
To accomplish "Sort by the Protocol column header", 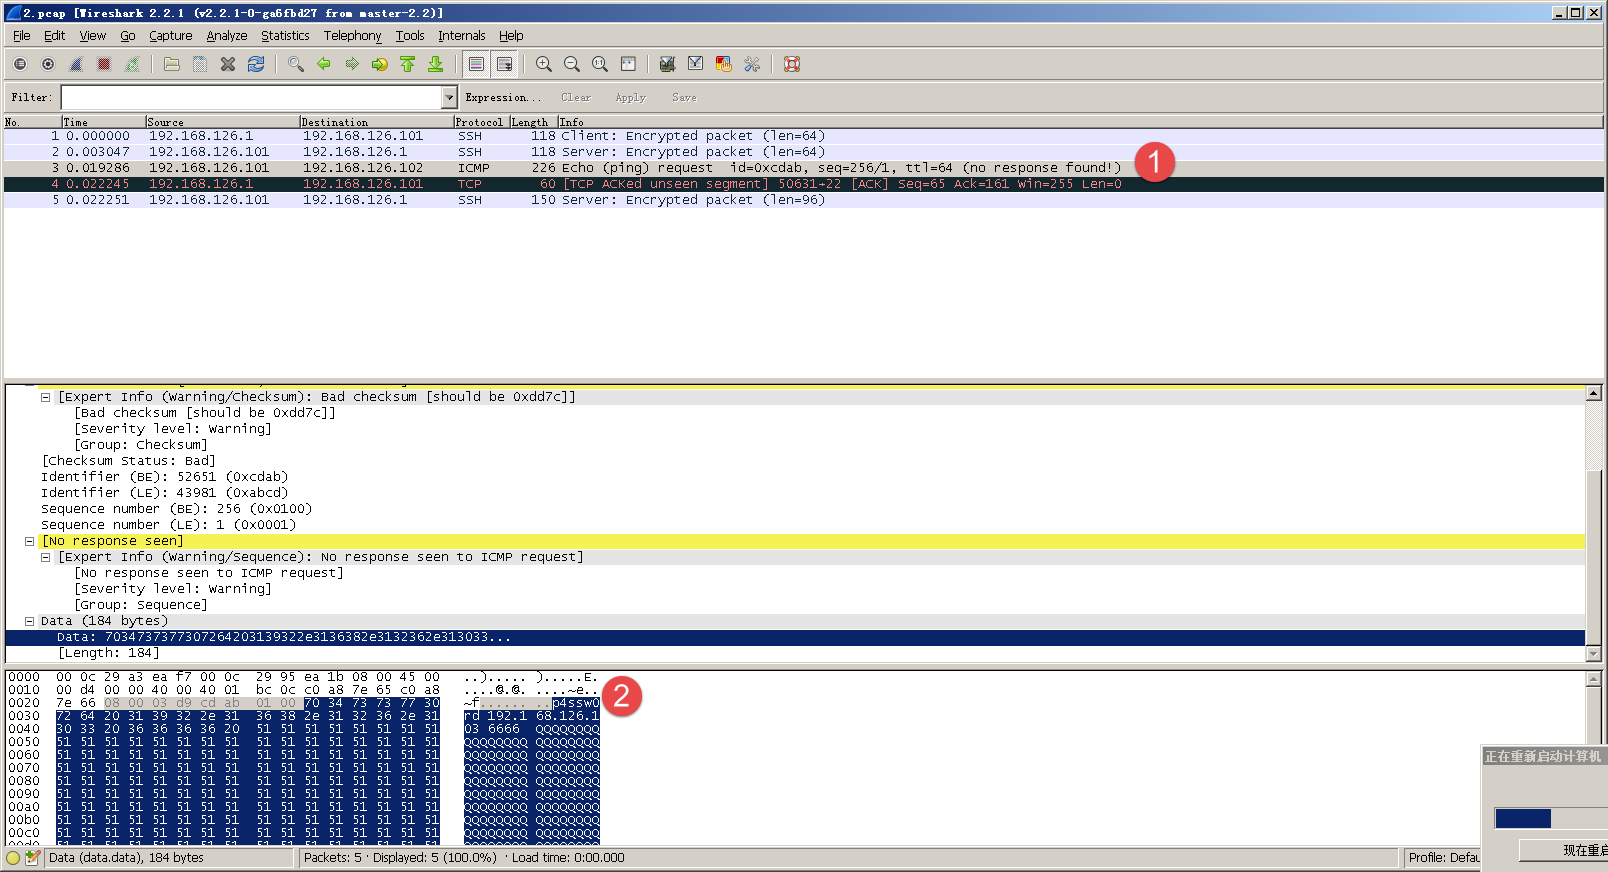I will (481, 122).
